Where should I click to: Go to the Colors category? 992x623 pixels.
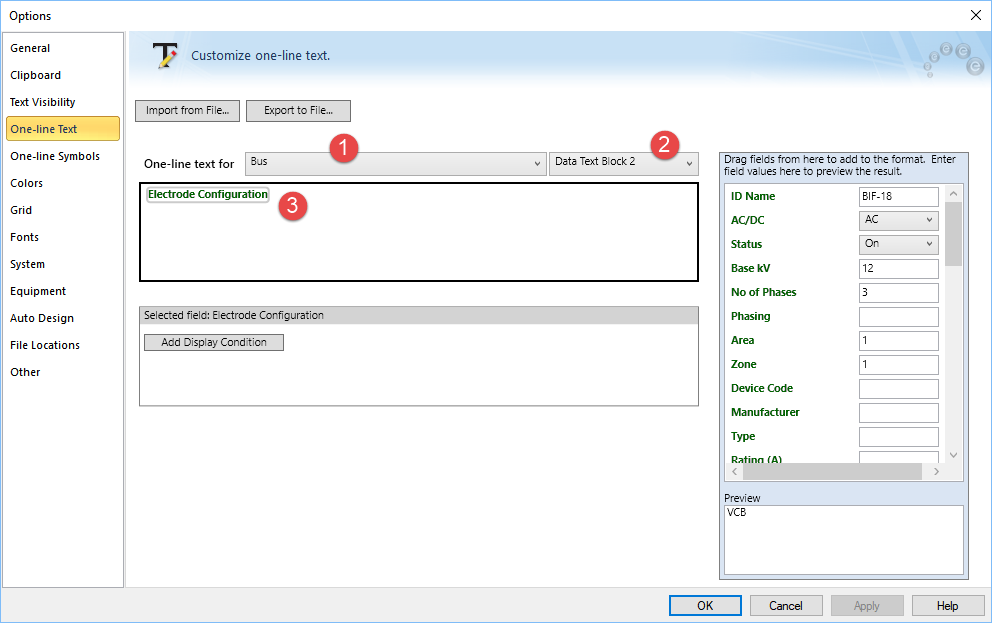(x=26, y=183)
